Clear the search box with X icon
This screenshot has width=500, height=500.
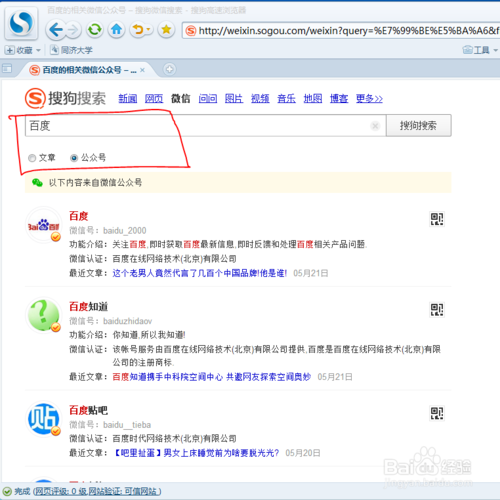(375, 126)
